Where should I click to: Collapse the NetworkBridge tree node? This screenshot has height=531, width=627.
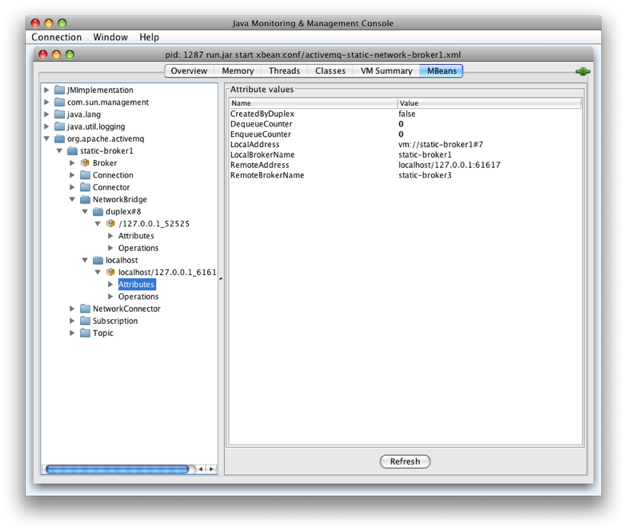tap(72, 199)
